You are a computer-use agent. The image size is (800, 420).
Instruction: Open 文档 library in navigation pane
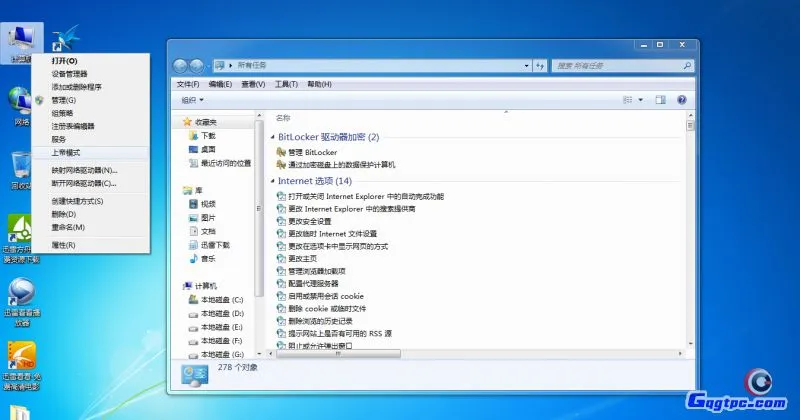[x=202, y=232]
